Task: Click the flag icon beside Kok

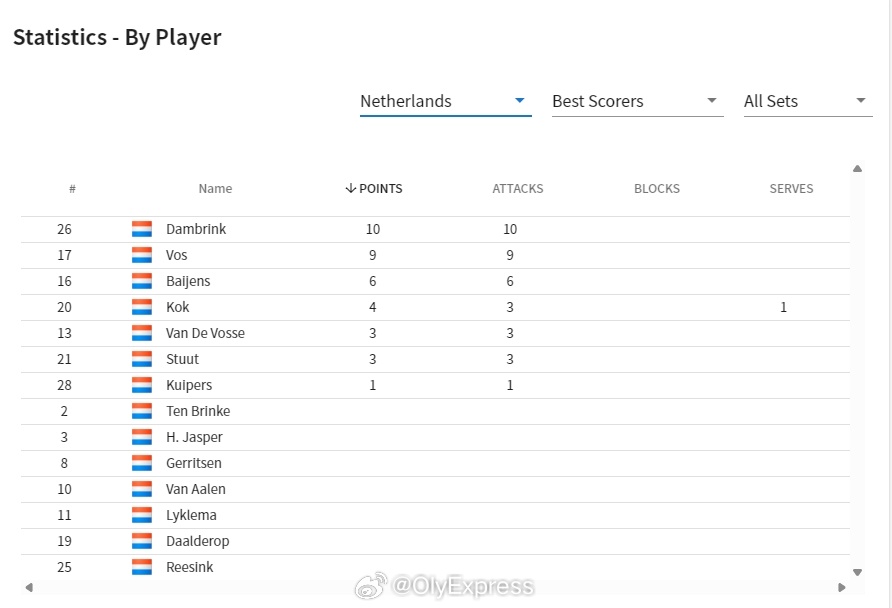Action: click(x=142, y=307)
